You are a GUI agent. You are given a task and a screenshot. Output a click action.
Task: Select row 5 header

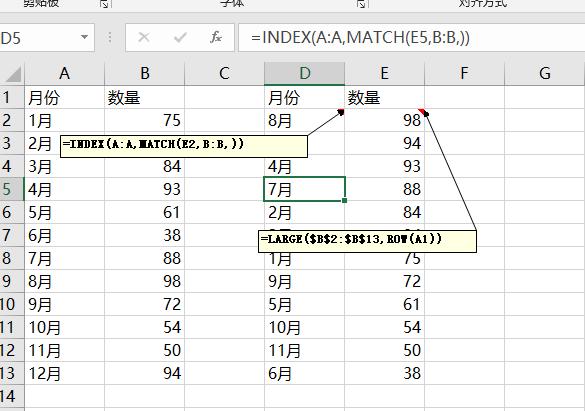click(12, 189)
